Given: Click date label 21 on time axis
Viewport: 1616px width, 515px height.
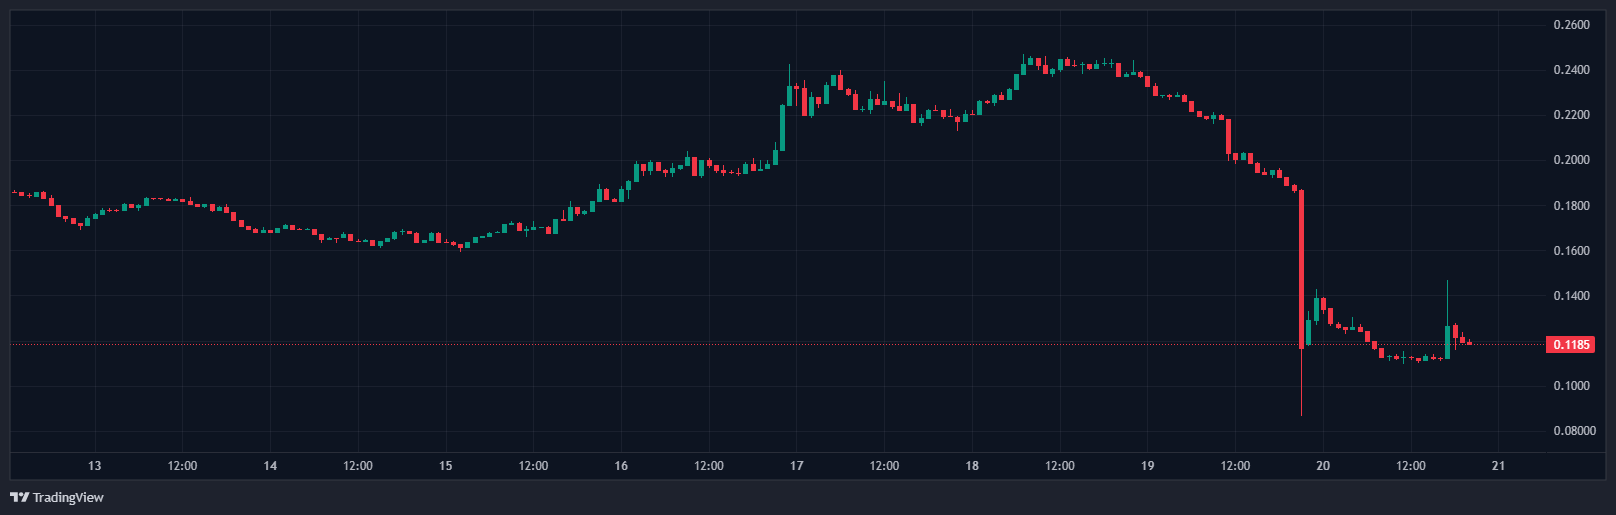Looking at the screenshot, I should [1498, 466].
